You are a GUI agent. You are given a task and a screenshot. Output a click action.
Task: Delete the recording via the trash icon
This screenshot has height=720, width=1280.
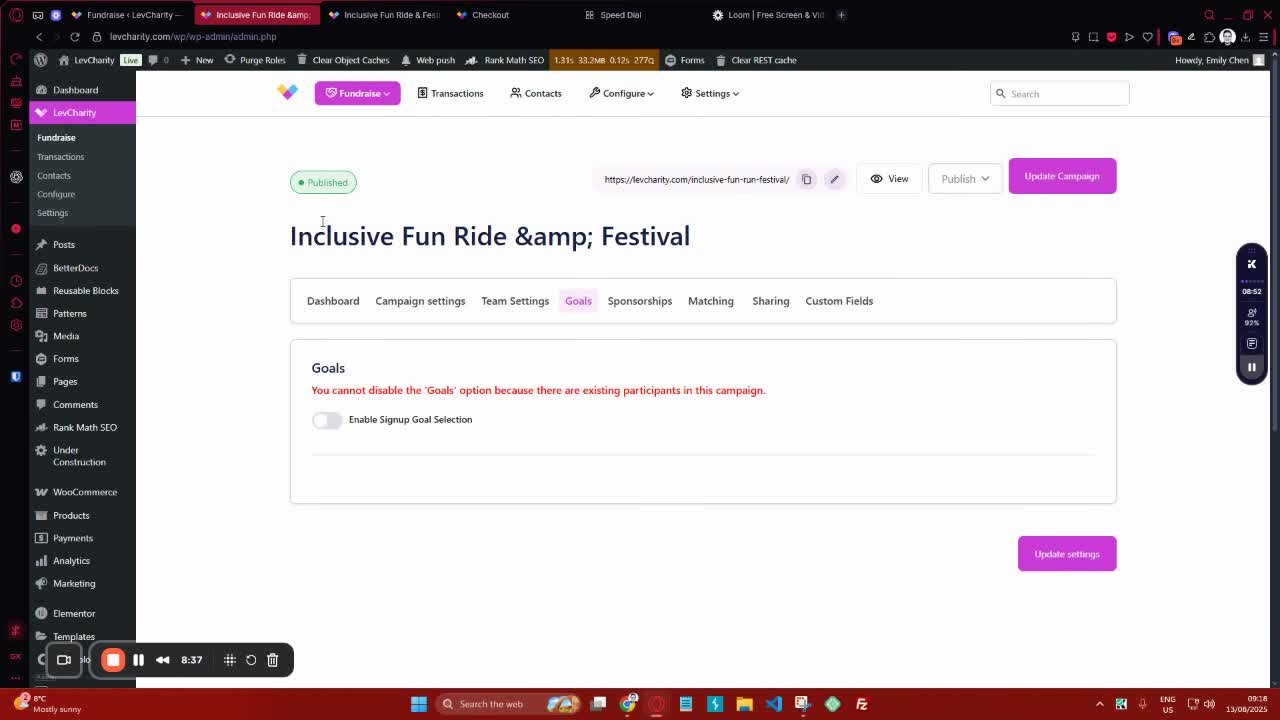[272, 660]
